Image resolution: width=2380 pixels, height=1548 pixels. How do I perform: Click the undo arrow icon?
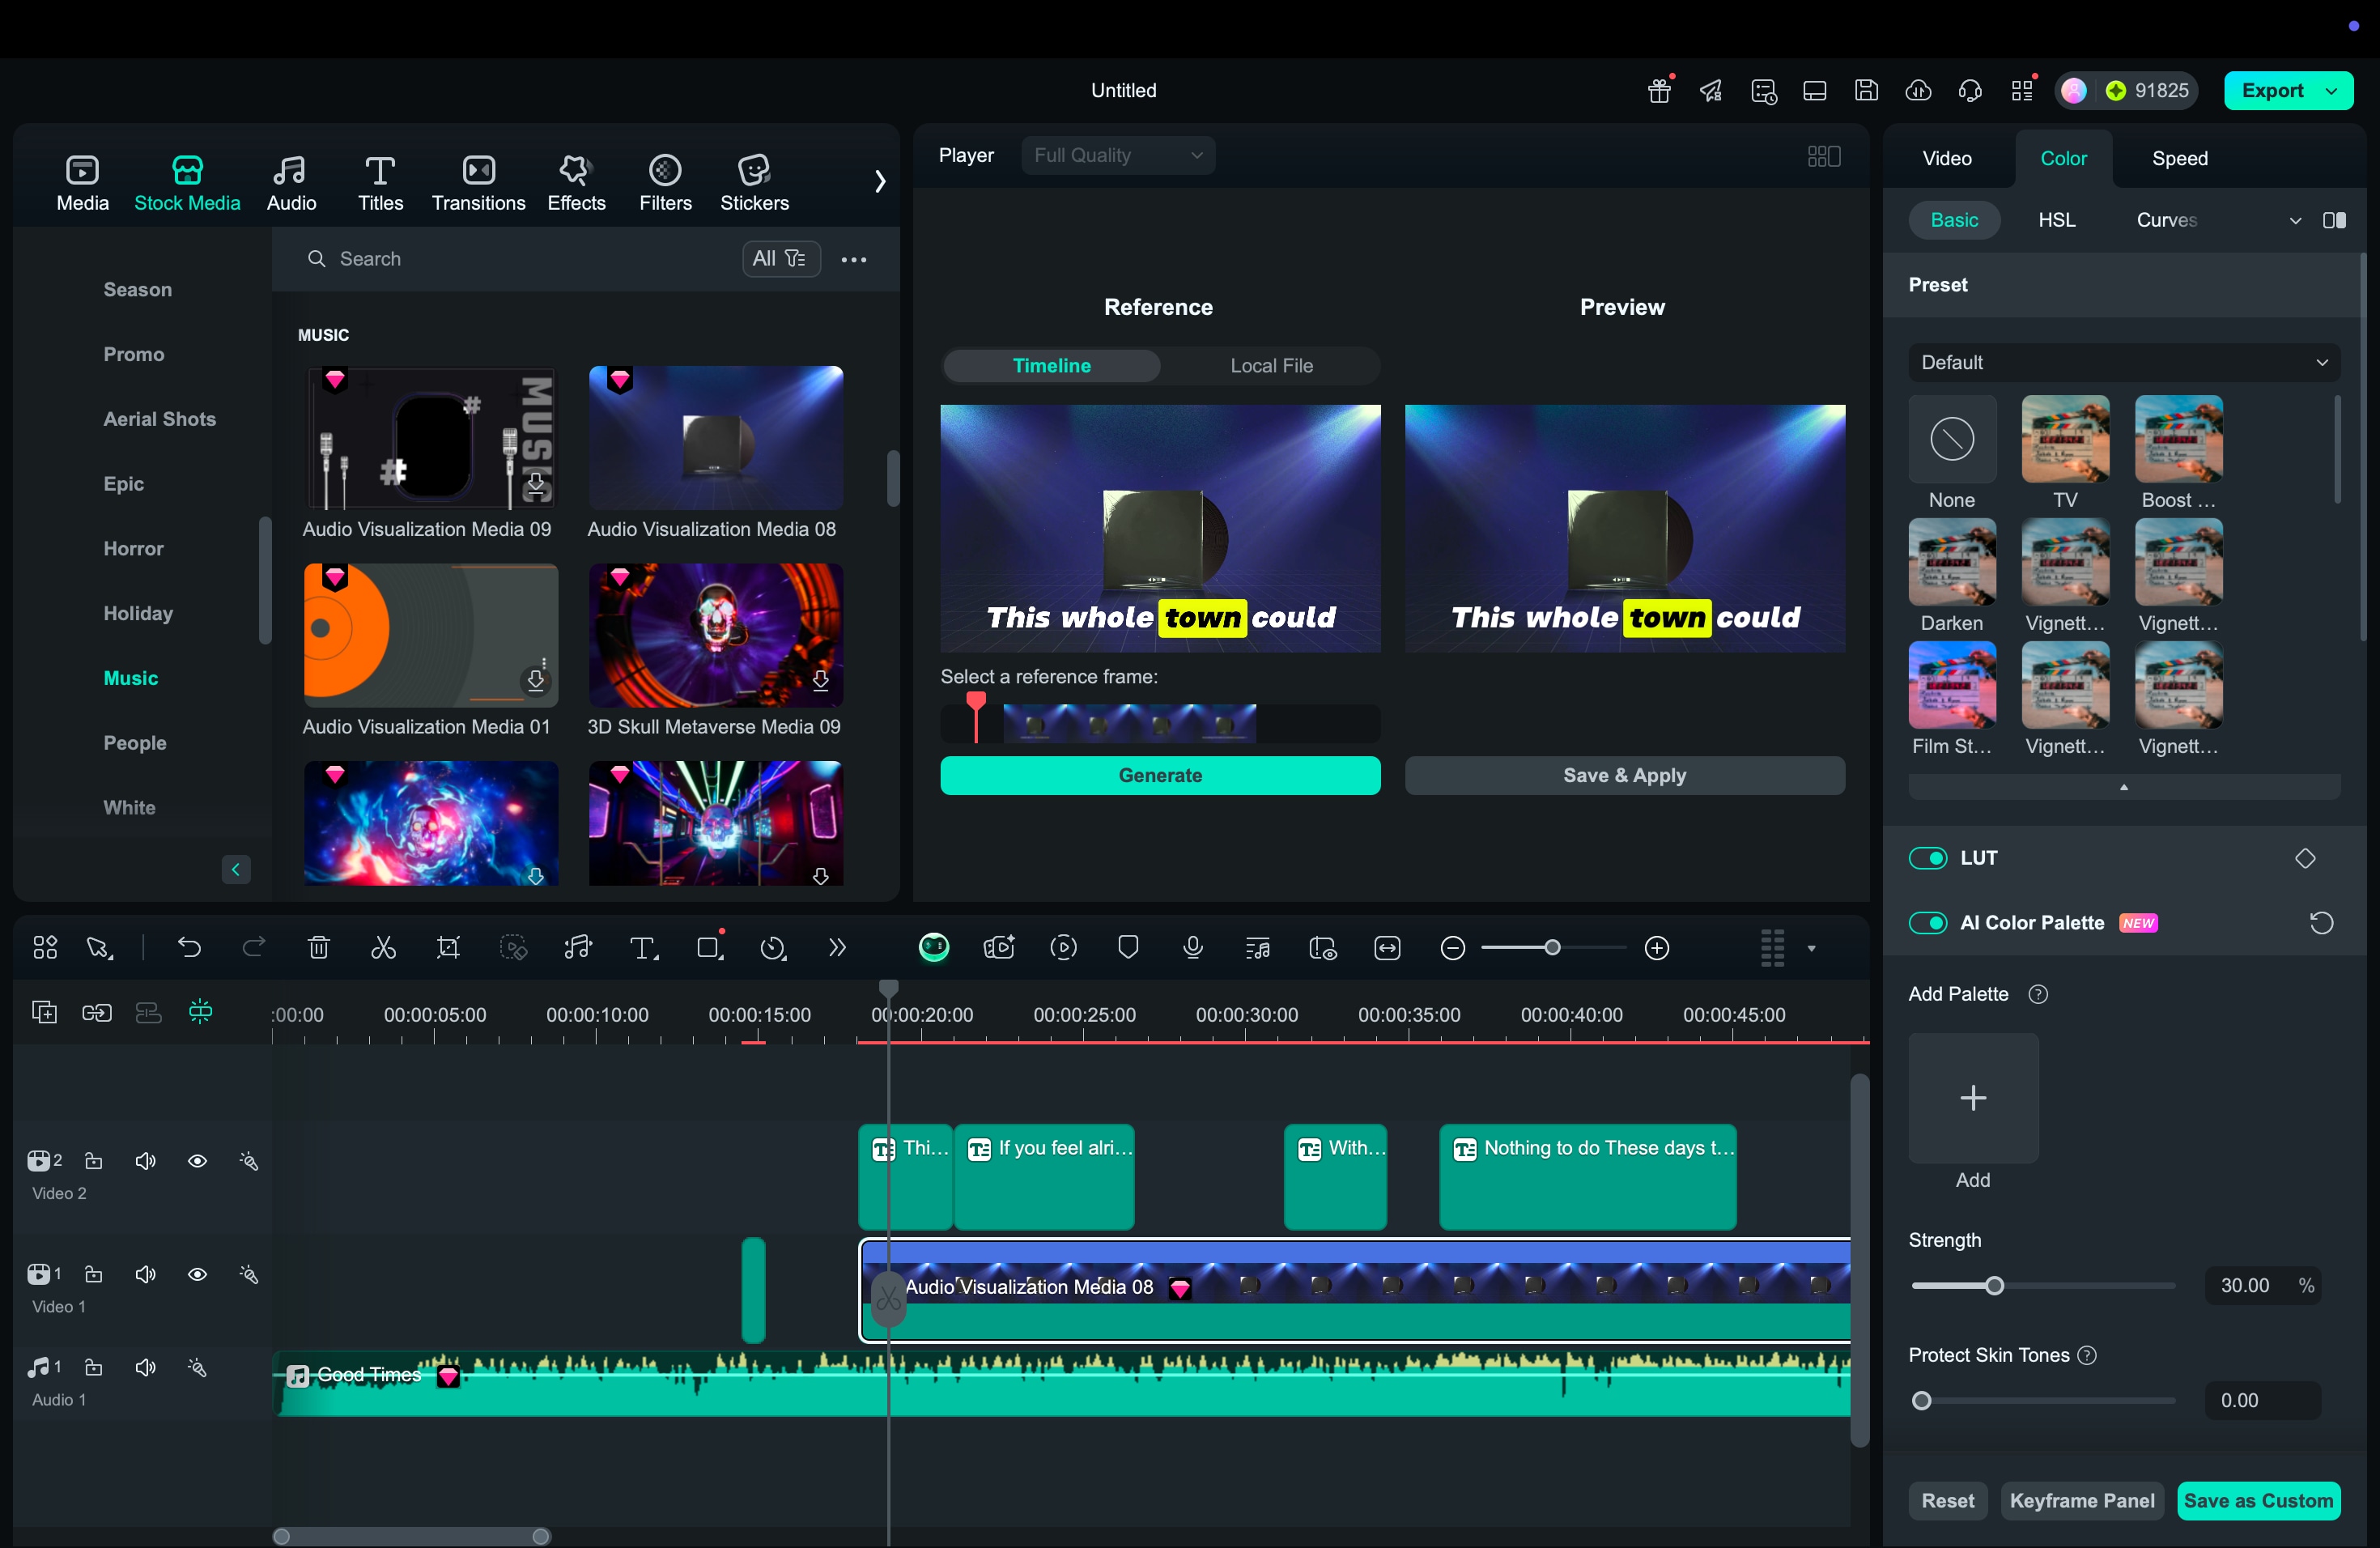click(189, 947)
